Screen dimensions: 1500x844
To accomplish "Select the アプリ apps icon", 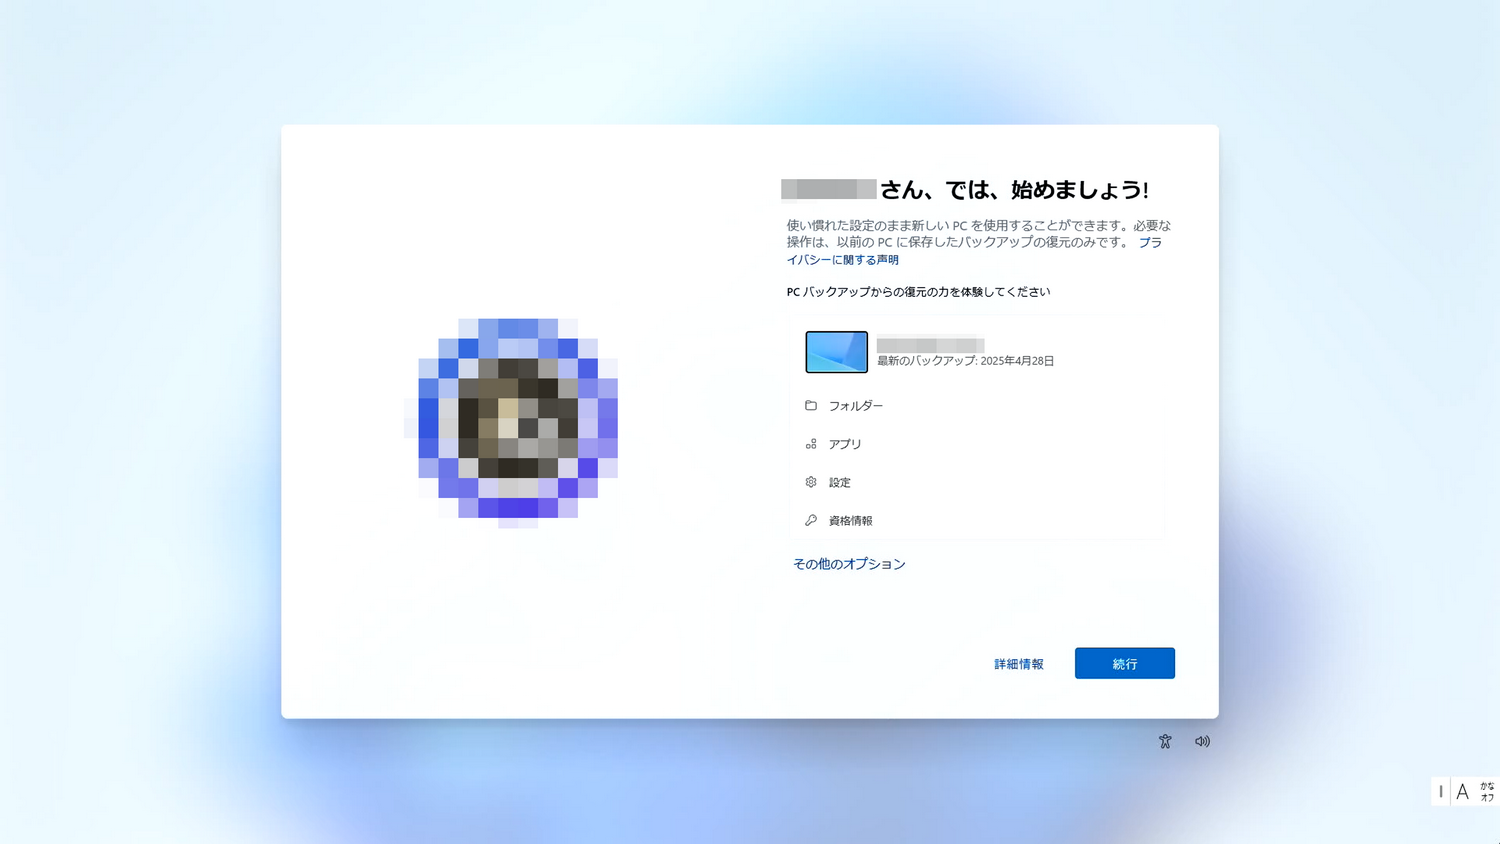I will (811, 443).
